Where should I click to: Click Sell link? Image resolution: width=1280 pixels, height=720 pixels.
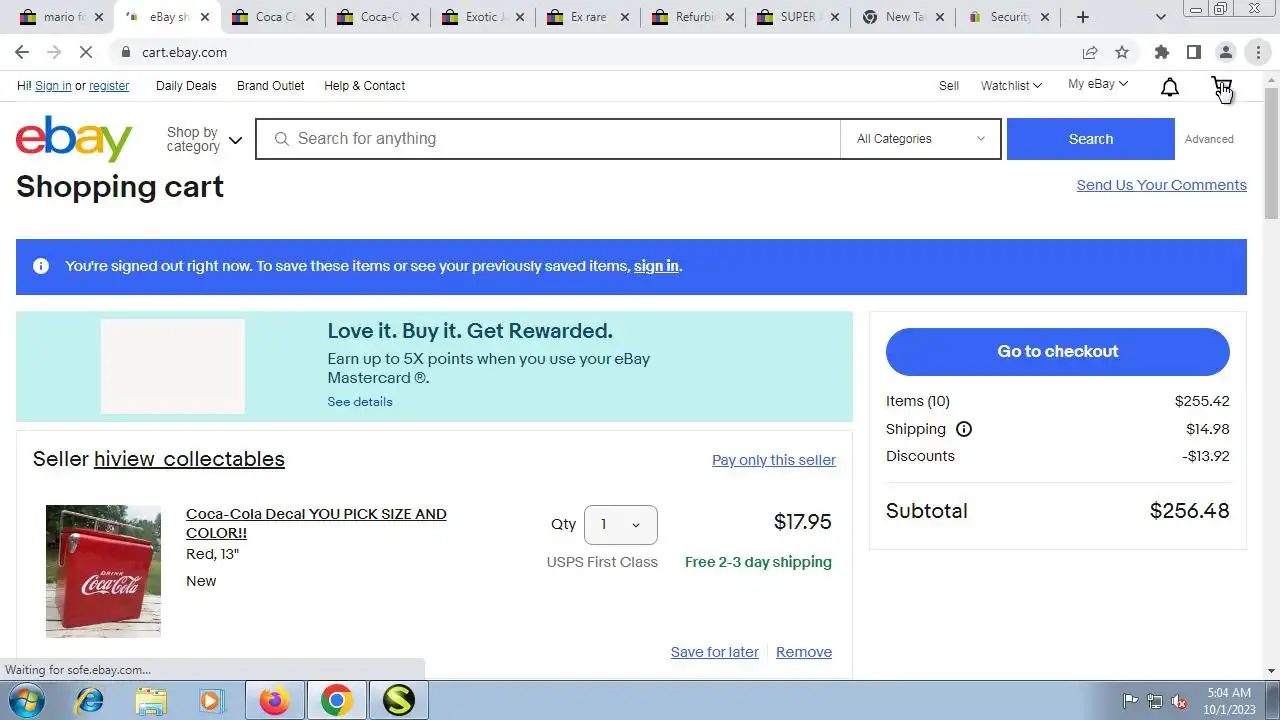[949, 86]
